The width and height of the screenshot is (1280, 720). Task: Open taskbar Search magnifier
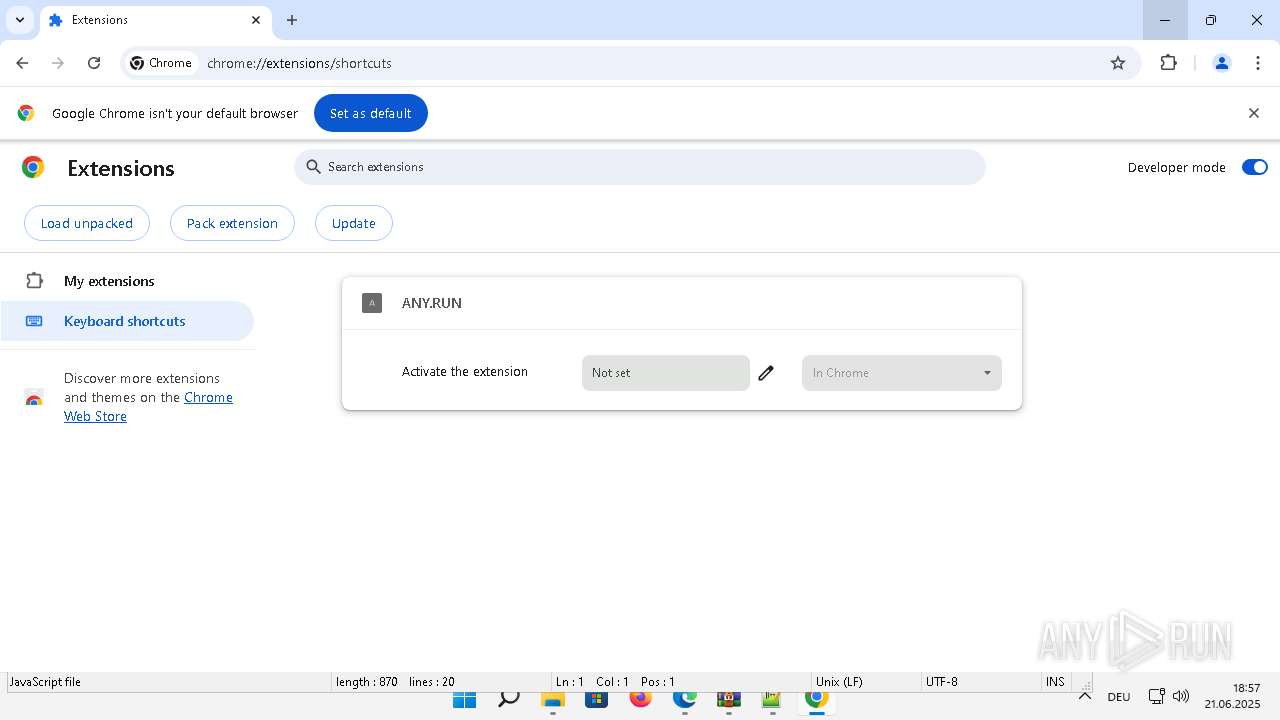pyautogui.click(x=509, y=698)
